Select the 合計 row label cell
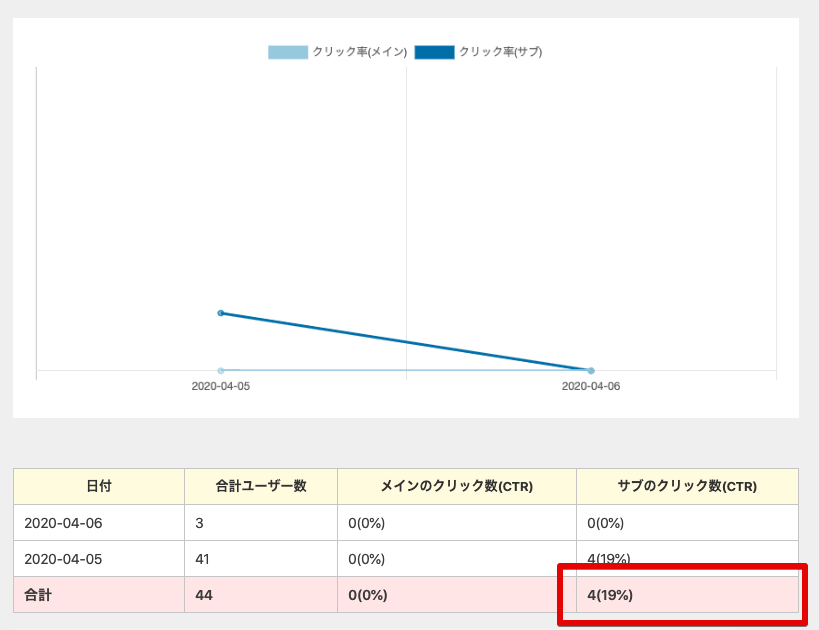This screenshot has height=630, width=819. [38, 595]
